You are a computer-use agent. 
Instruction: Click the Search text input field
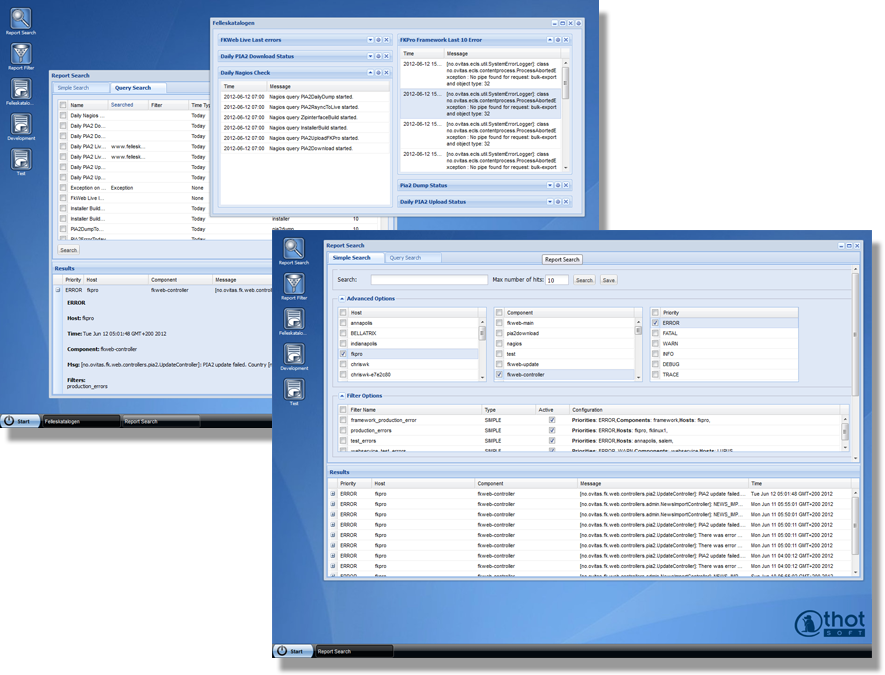pos(429,280)
